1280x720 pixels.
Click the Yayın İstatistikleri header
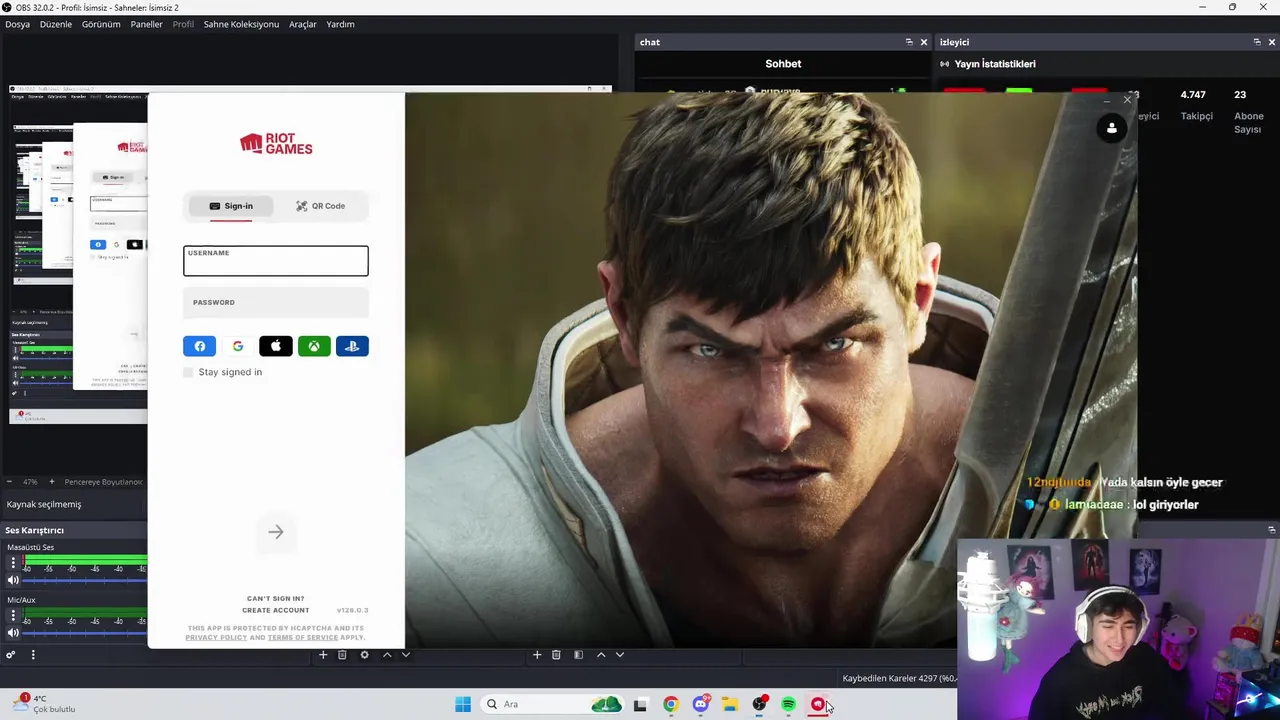(x=995, y=64)
